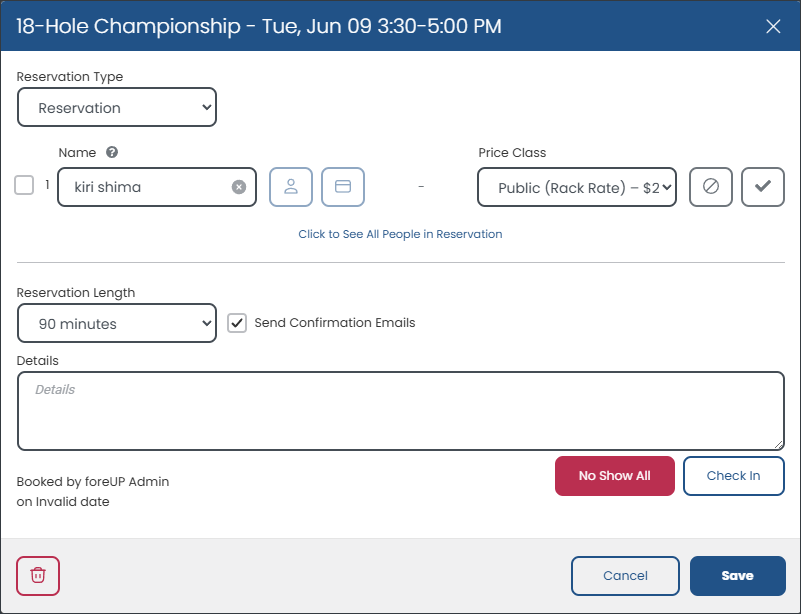Clear the name kiri shima field
The image size is (801, 614).
239,187
